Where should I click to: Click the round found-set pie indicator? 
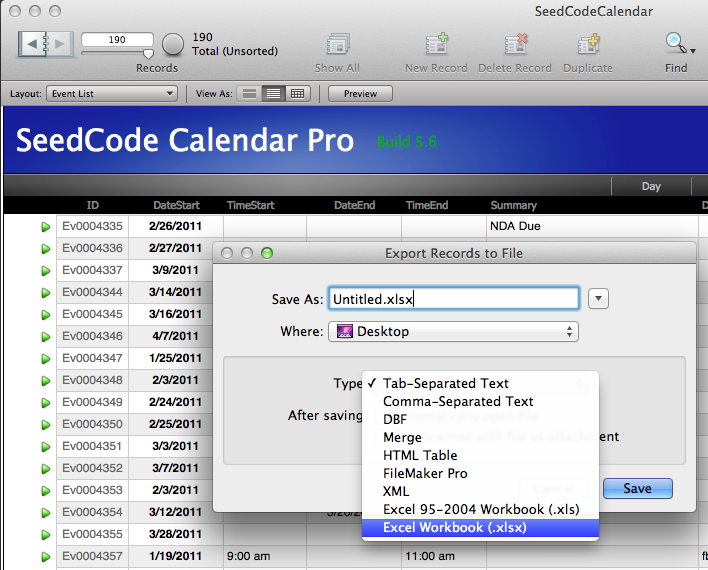pyautogui.click(x=172, y=44)
